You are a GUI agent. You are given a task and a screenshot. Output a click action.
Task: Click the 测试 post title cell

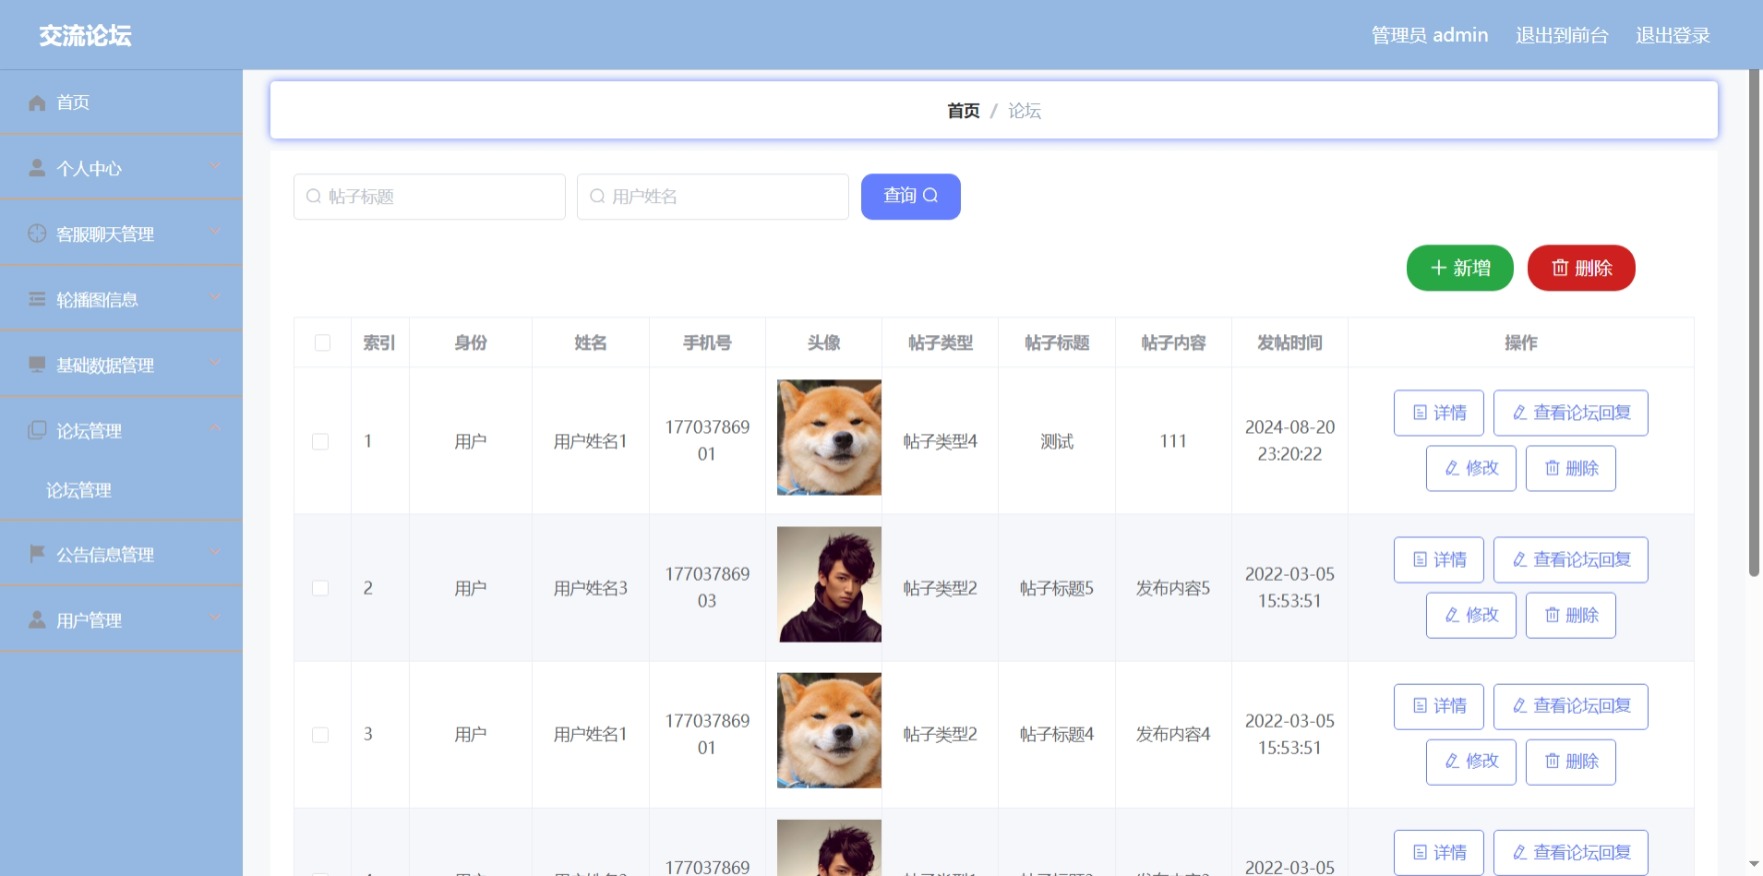click(1057, 441)
